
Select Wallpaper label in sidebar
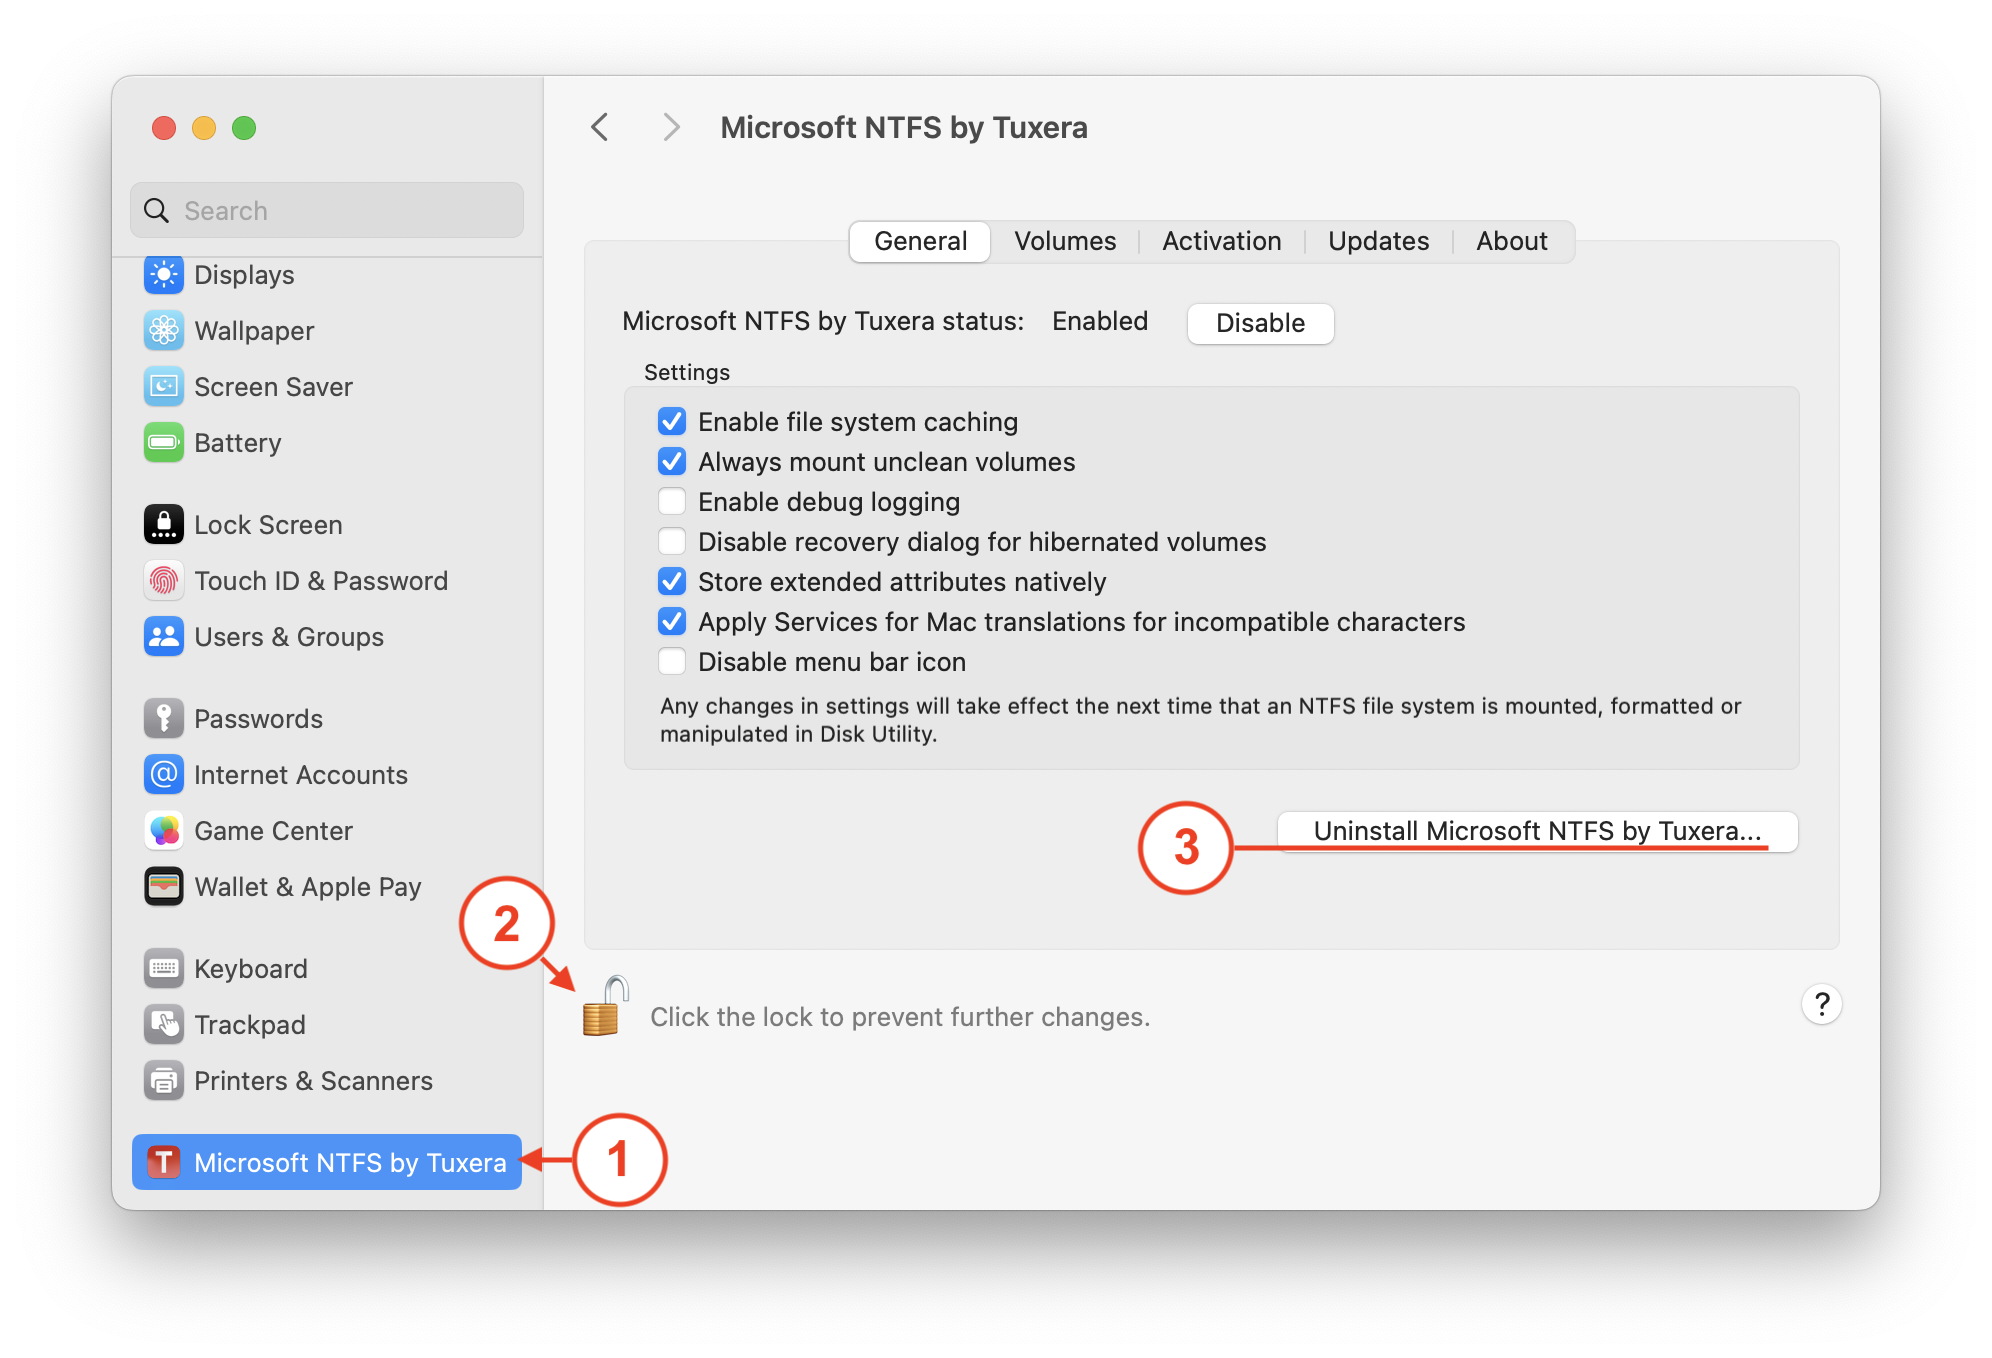coord(254,331)
